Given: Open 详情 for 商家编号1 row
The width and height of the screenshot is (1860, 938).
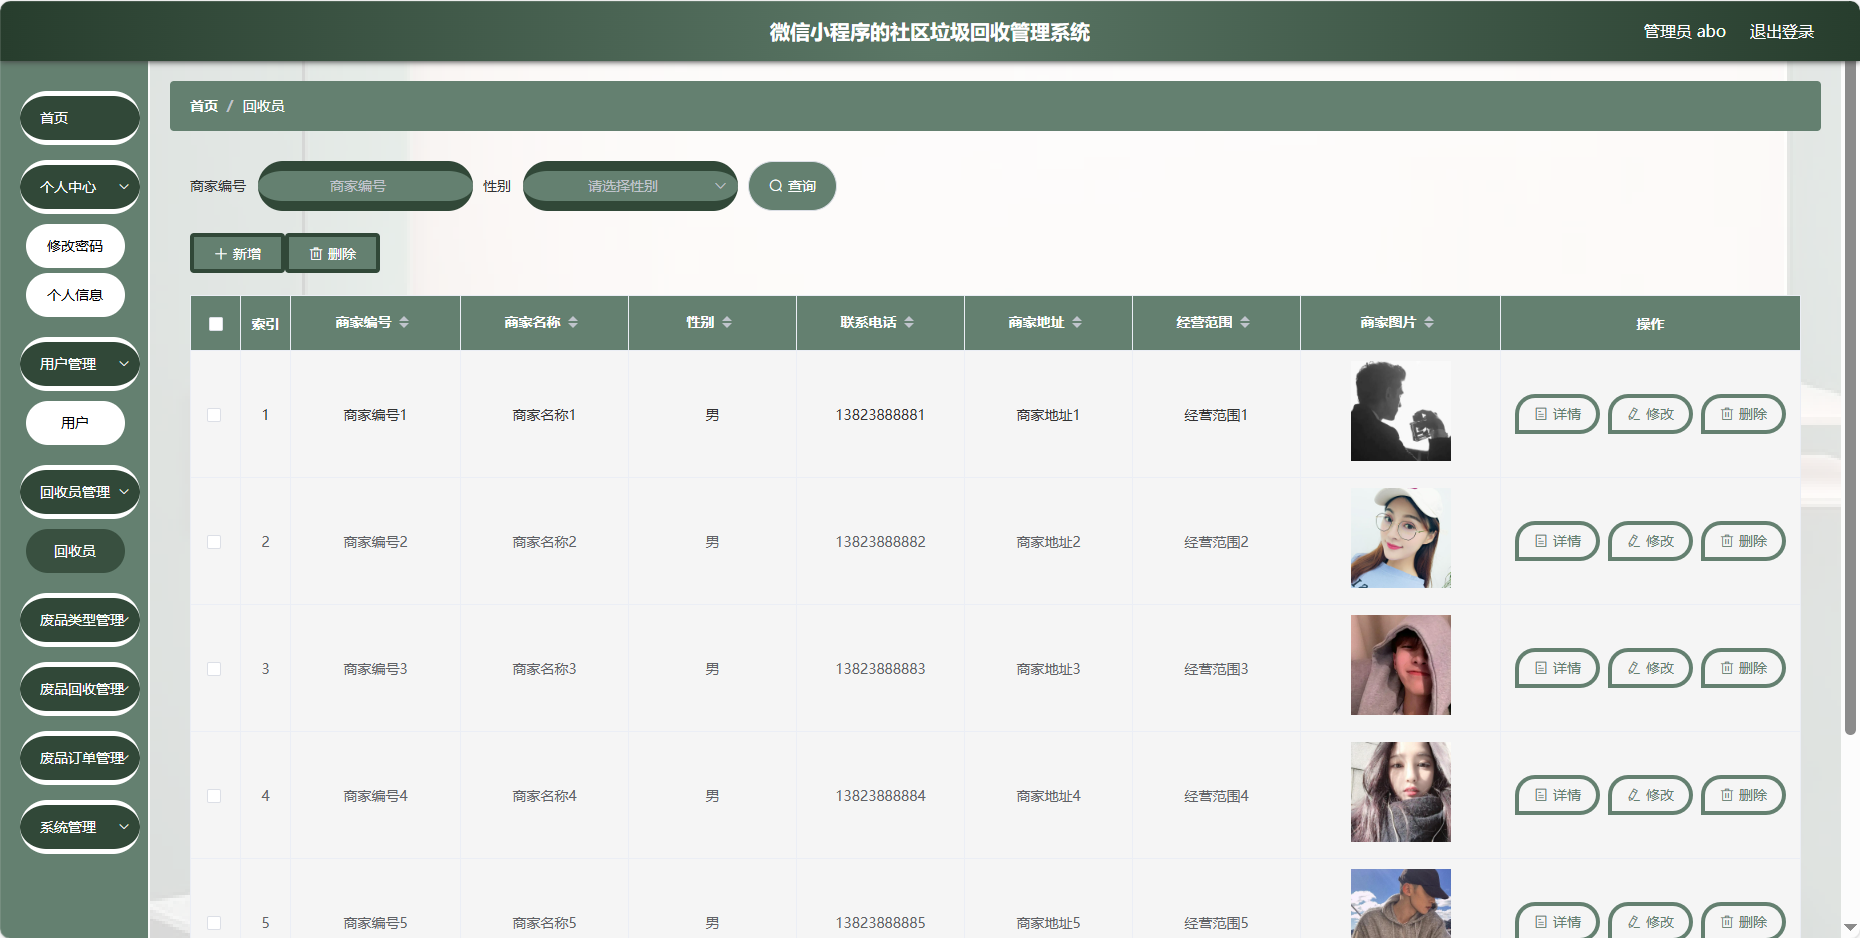Looking at the screenshot, I should pos(1557,414).
